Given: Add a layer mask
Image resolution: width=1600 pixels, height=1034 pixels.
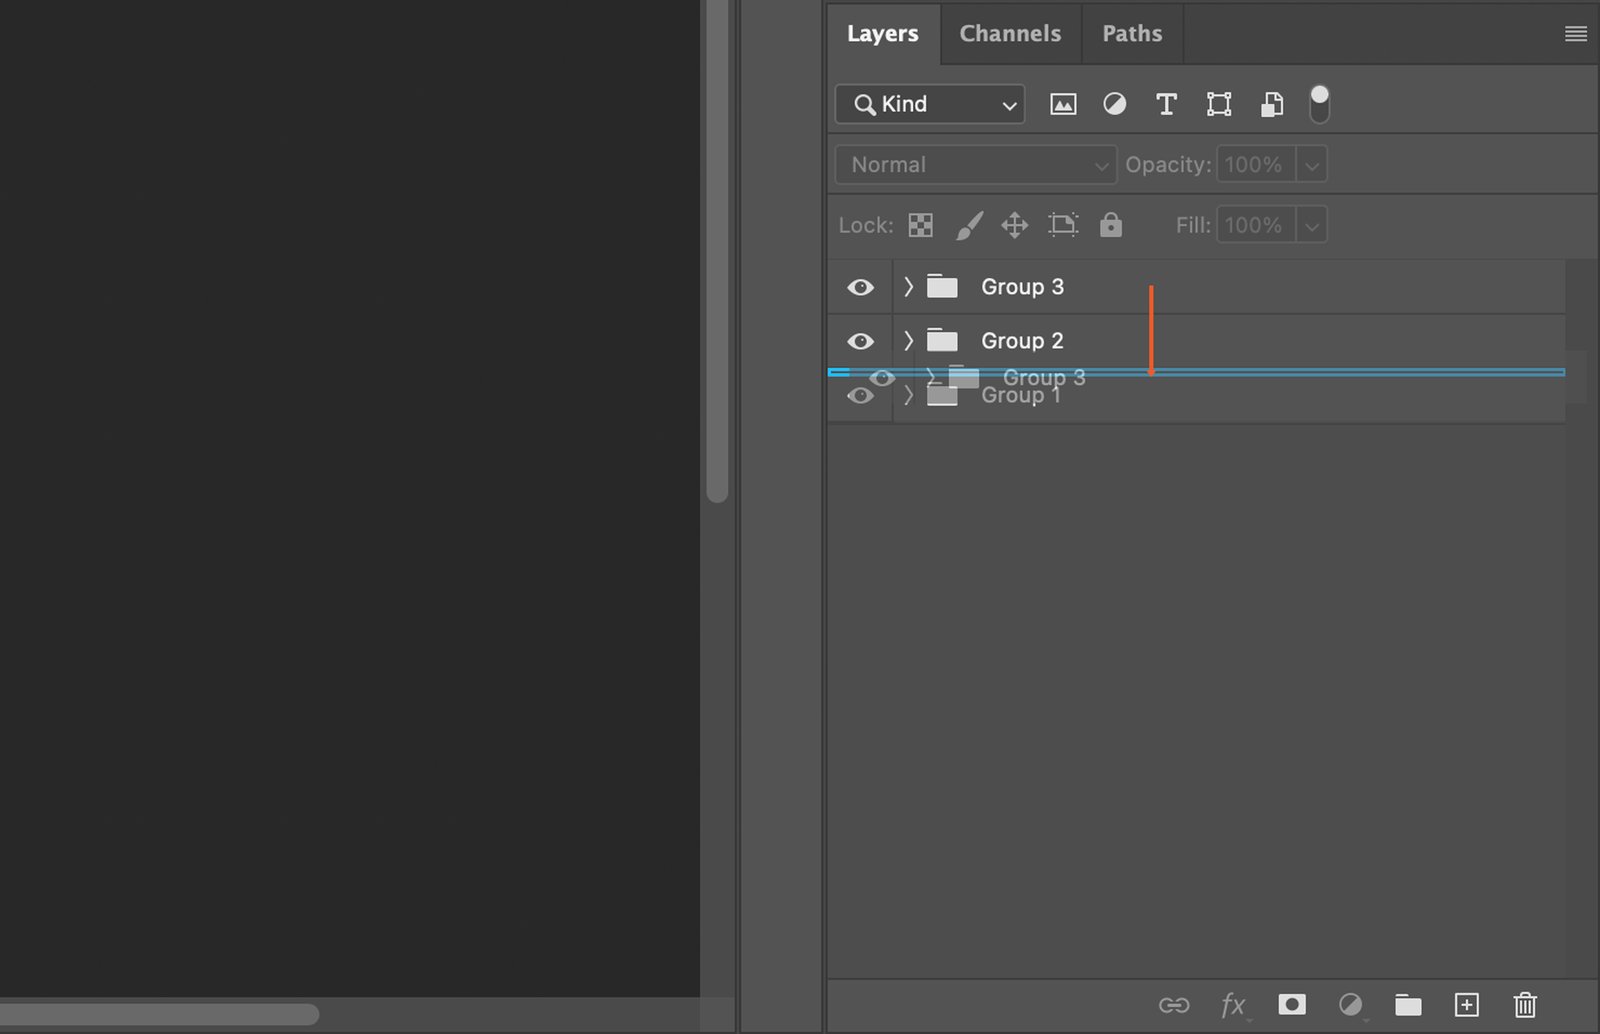Looking at the screenshot, I should tap(1291, 1004).
